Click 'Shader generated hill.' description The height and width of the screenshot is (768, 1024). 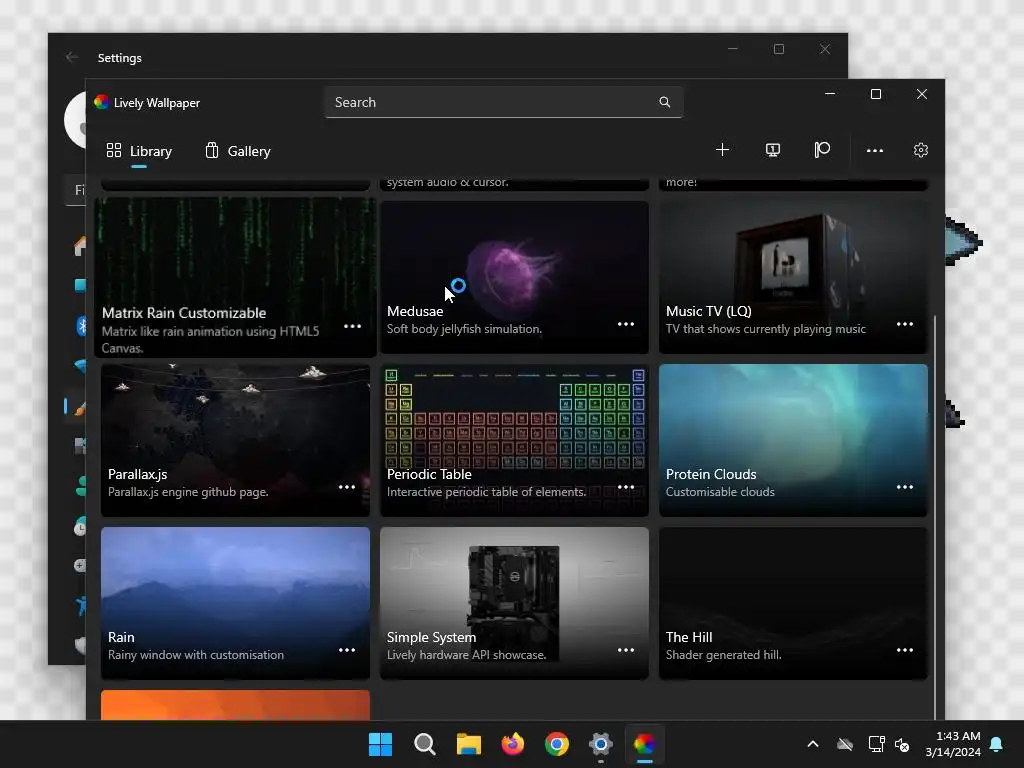coord(724,655)
